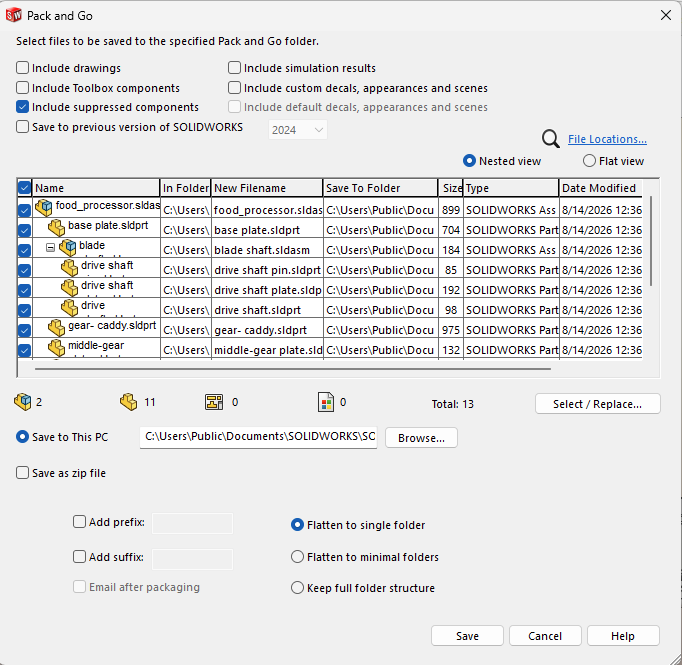Click the Type column header
Image resolution: width=682 pixels, height=665 pixels.
(511, 188)
